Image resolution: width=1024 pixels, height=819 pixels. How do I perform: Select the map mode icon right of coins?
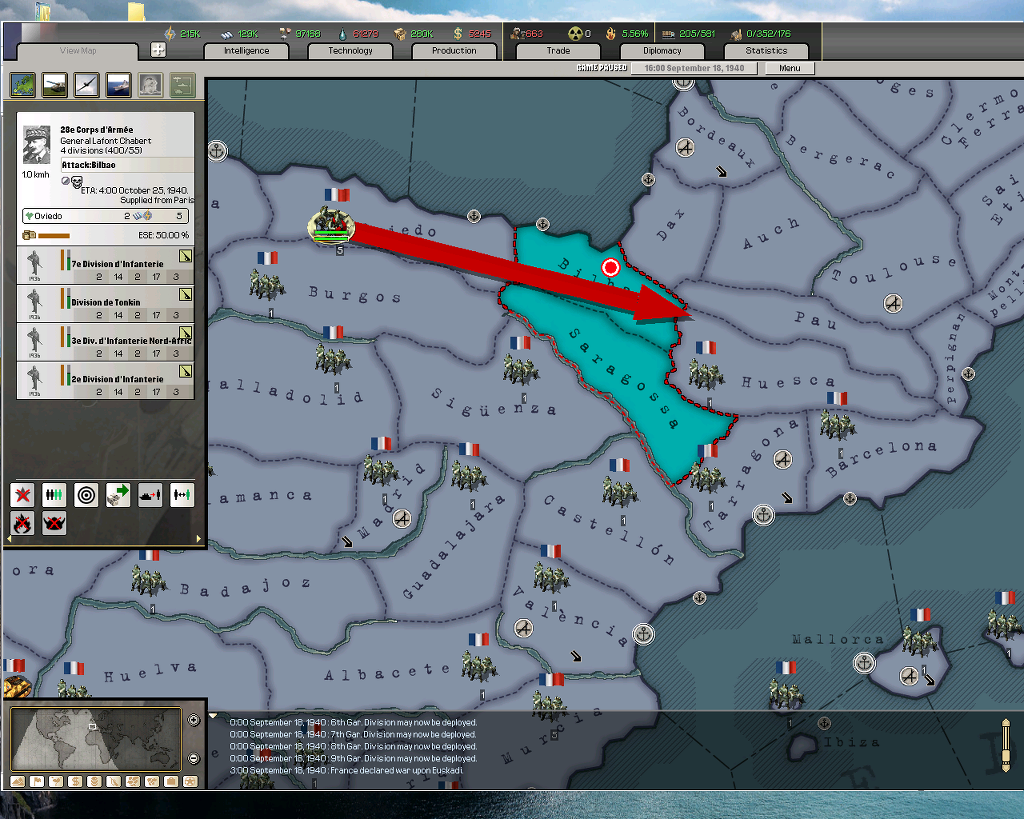114,781
